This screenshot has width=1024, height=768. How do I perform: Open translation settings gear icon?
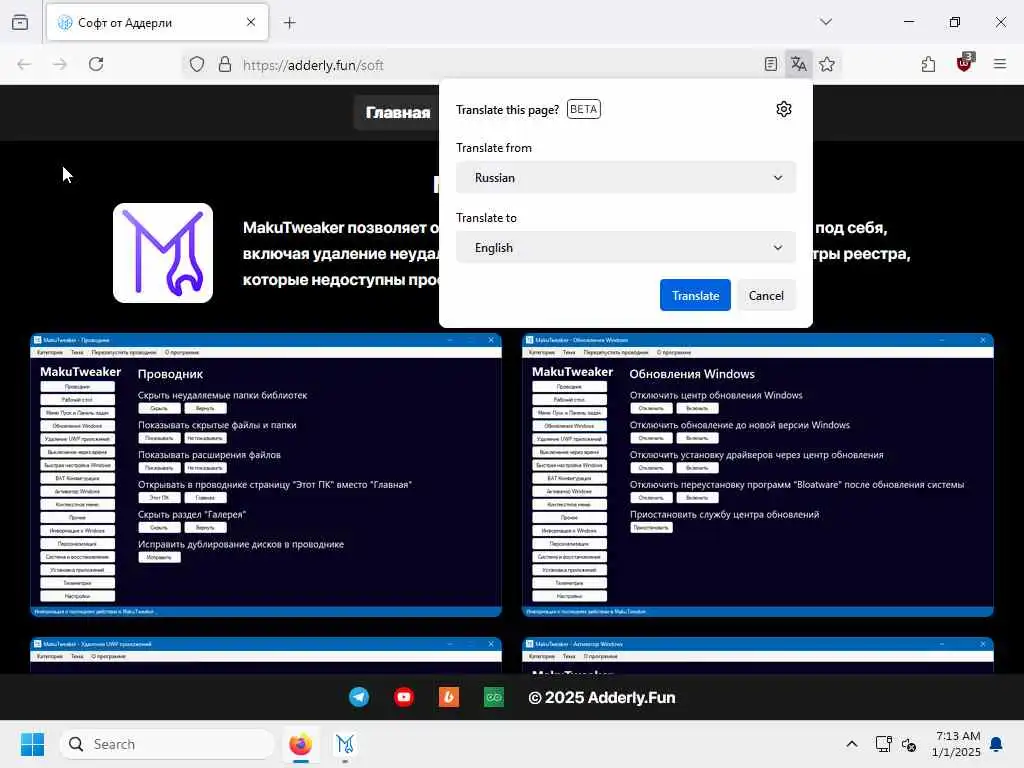[784, 109]
